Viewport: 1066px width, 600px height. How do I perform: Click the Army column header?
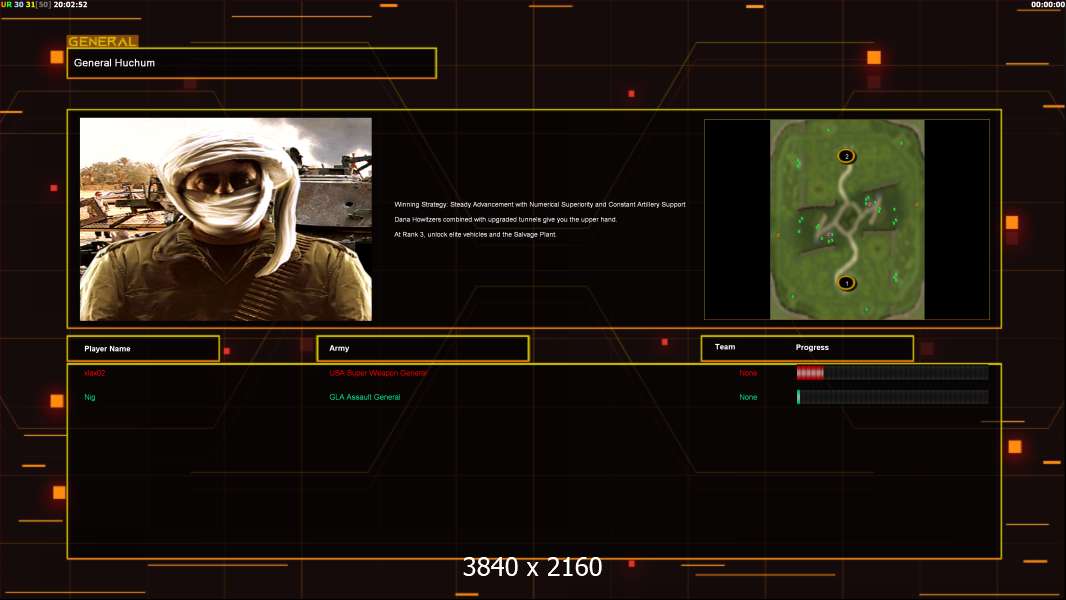point(423,348)
